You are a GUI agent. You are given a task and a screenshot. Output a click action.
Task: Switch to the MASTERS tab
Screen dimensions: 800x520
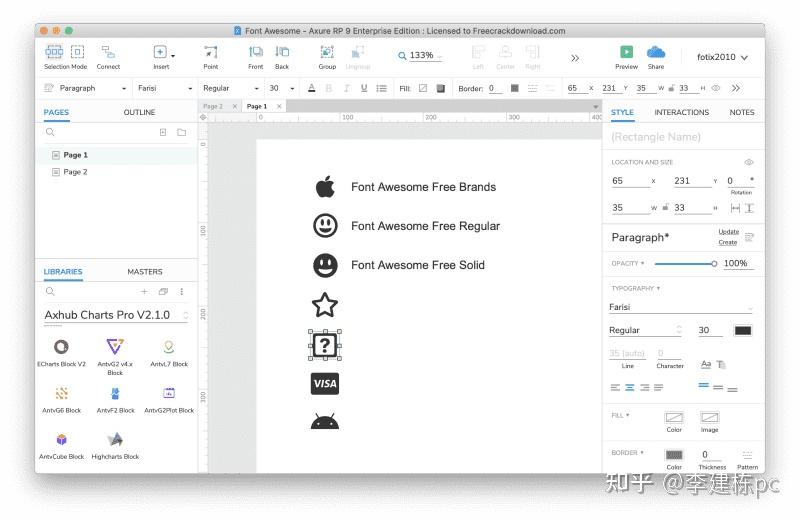pyautogui.click(x=145, y=271)
